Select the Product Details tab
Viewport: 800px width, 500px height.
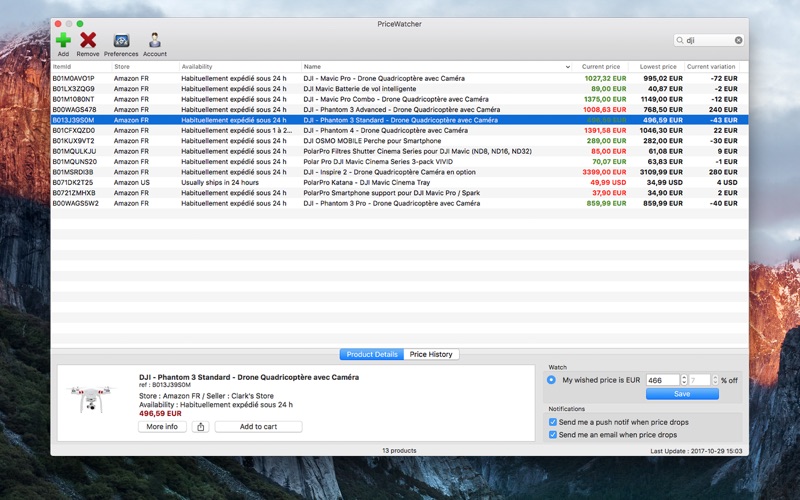point(372,354)
